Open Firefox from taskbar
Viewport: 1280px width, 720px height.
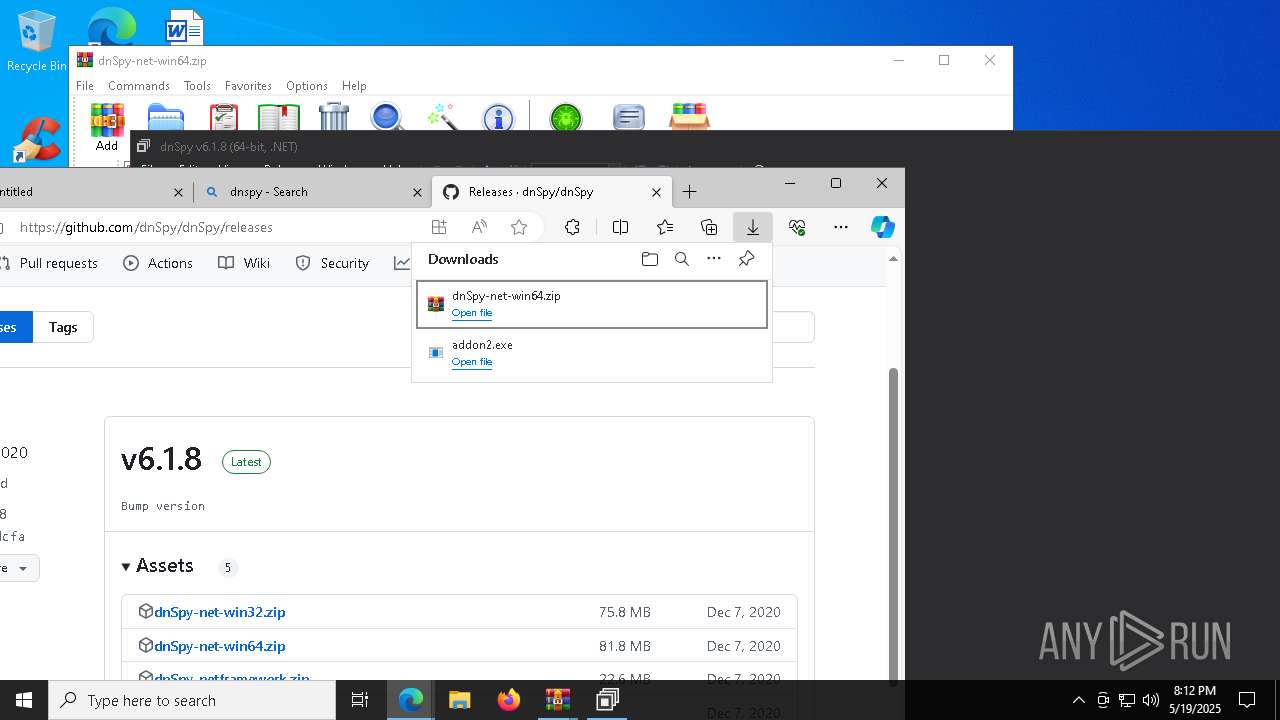tap(509, 700)
